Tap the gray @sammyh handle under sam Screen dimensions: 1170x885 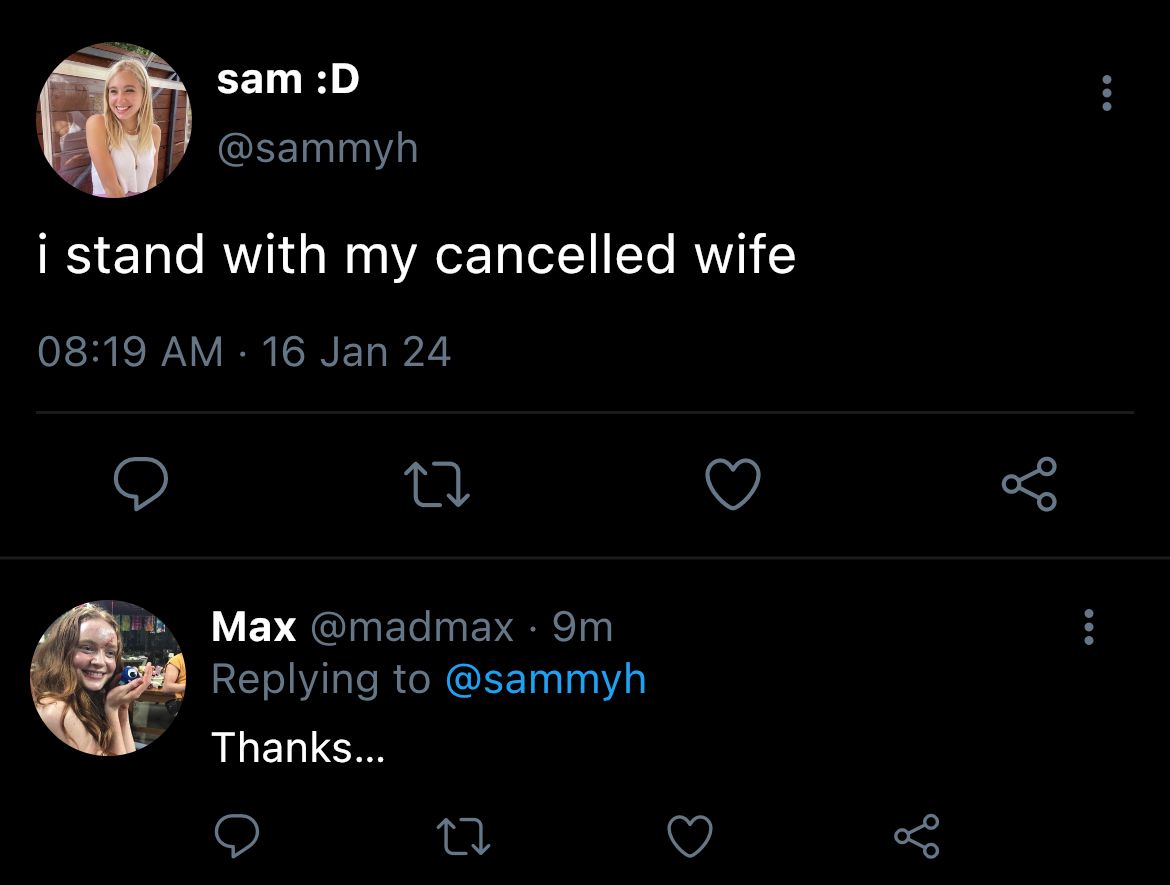(317, 148)
